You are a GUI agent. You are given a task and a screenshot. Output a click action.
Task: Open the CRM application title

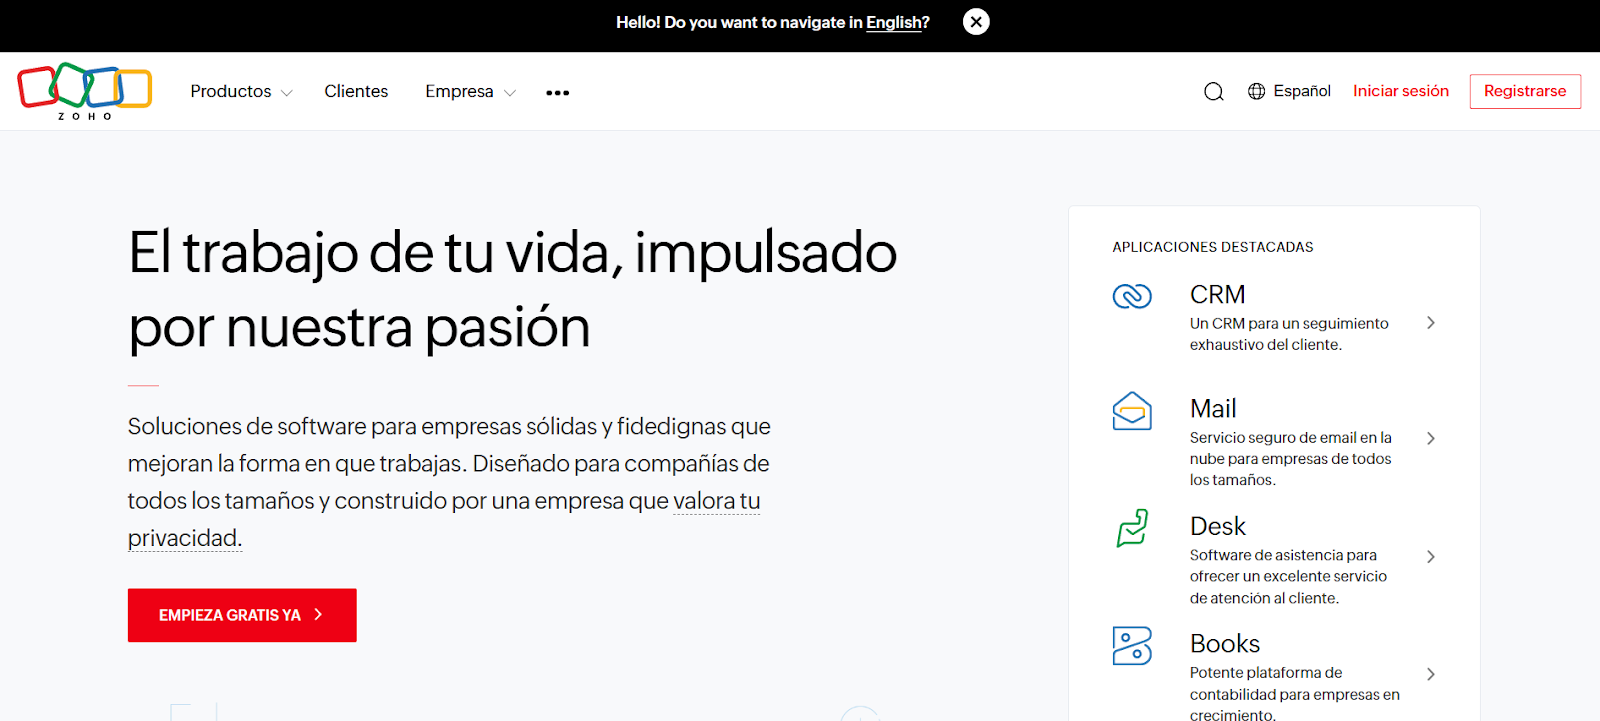[1217, 295]
